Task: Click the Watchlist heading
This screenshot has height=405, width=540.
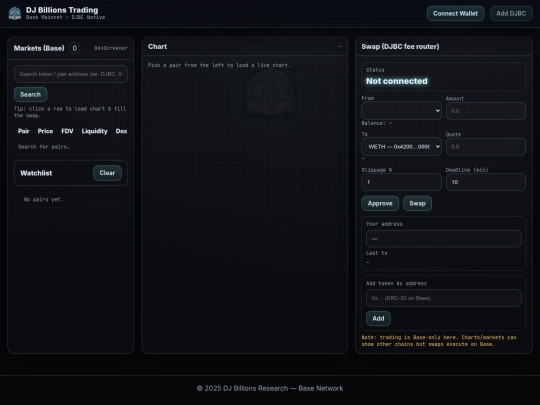Action: 36,173
